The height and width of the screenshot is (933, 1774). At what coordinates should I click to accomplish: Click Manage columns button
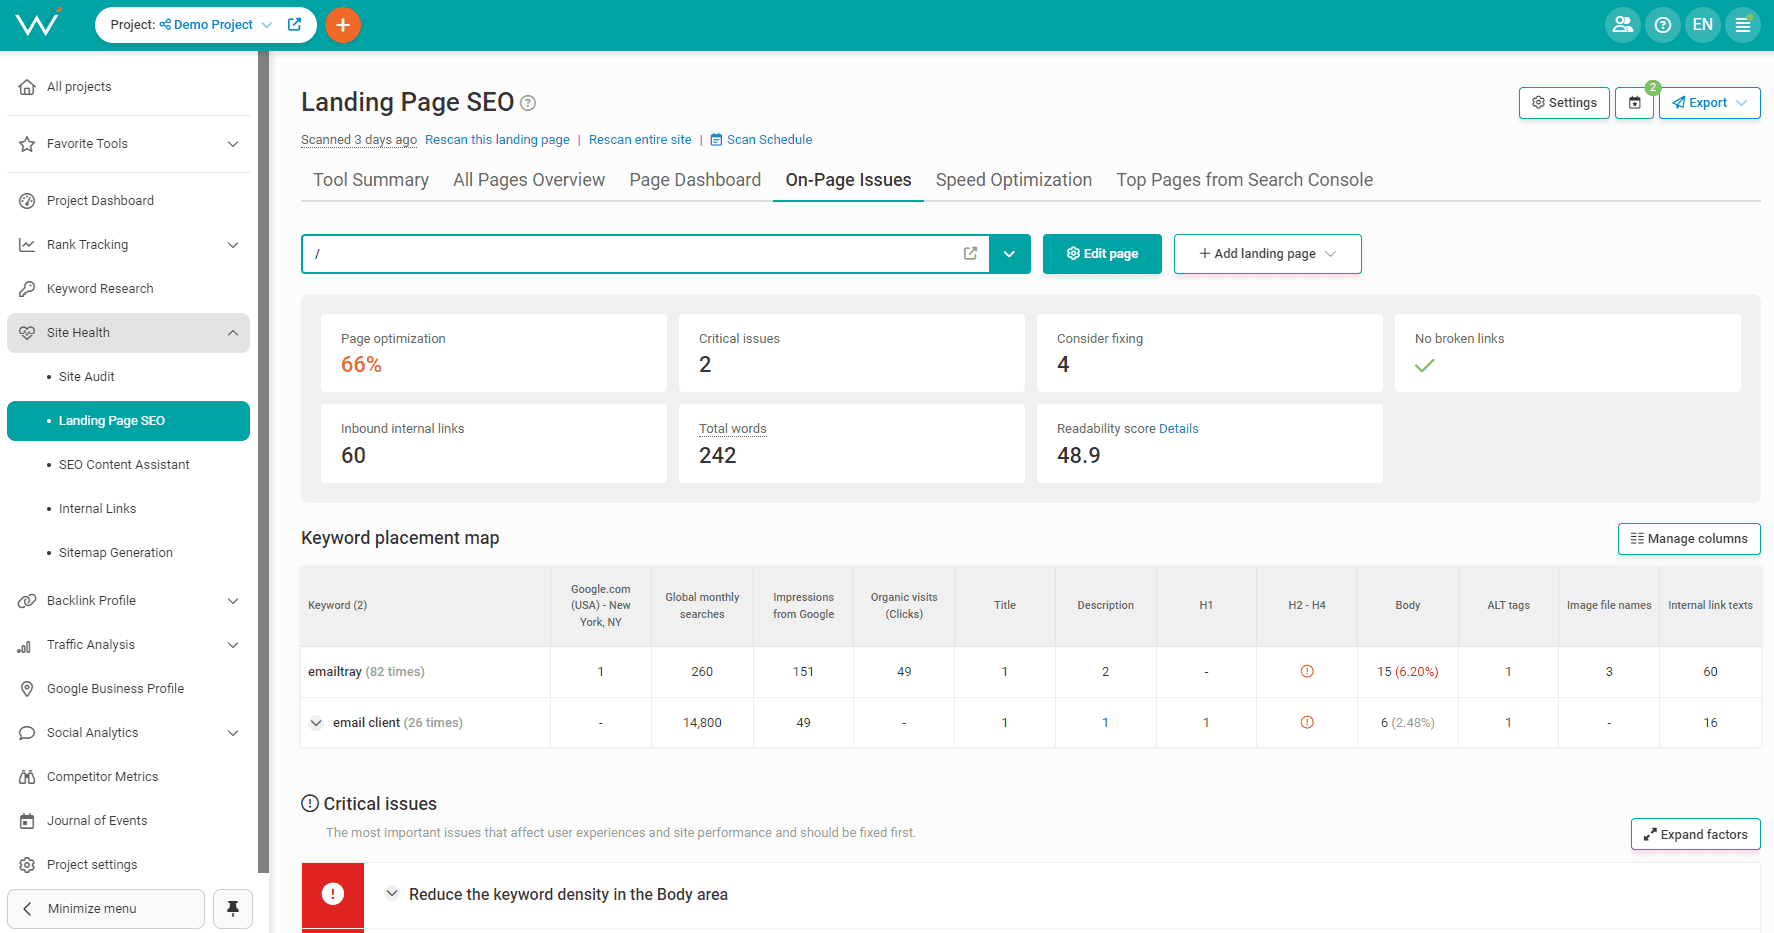click(x=1689, y=539)
